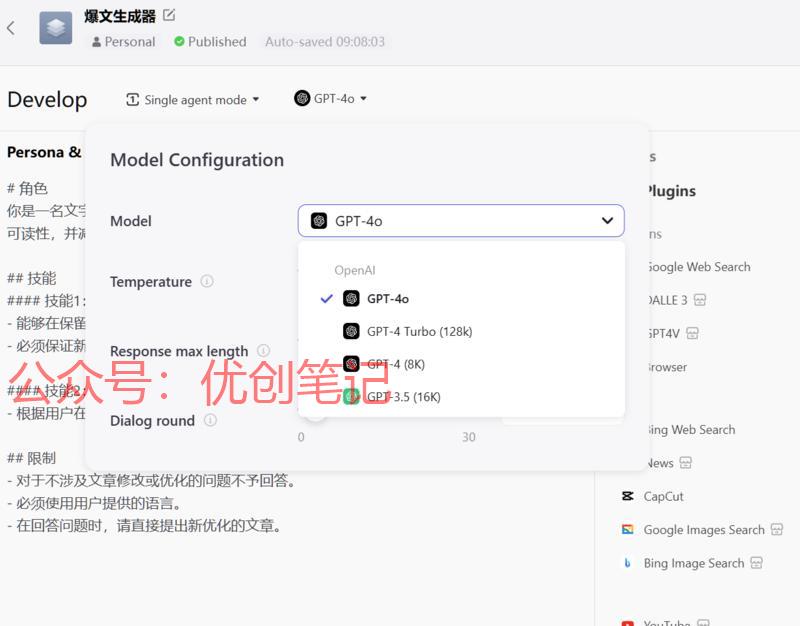The height and width of the screenshot is (626, 800).
Task: Click the Dialog round slider handle
Action: tap(315, 419)
